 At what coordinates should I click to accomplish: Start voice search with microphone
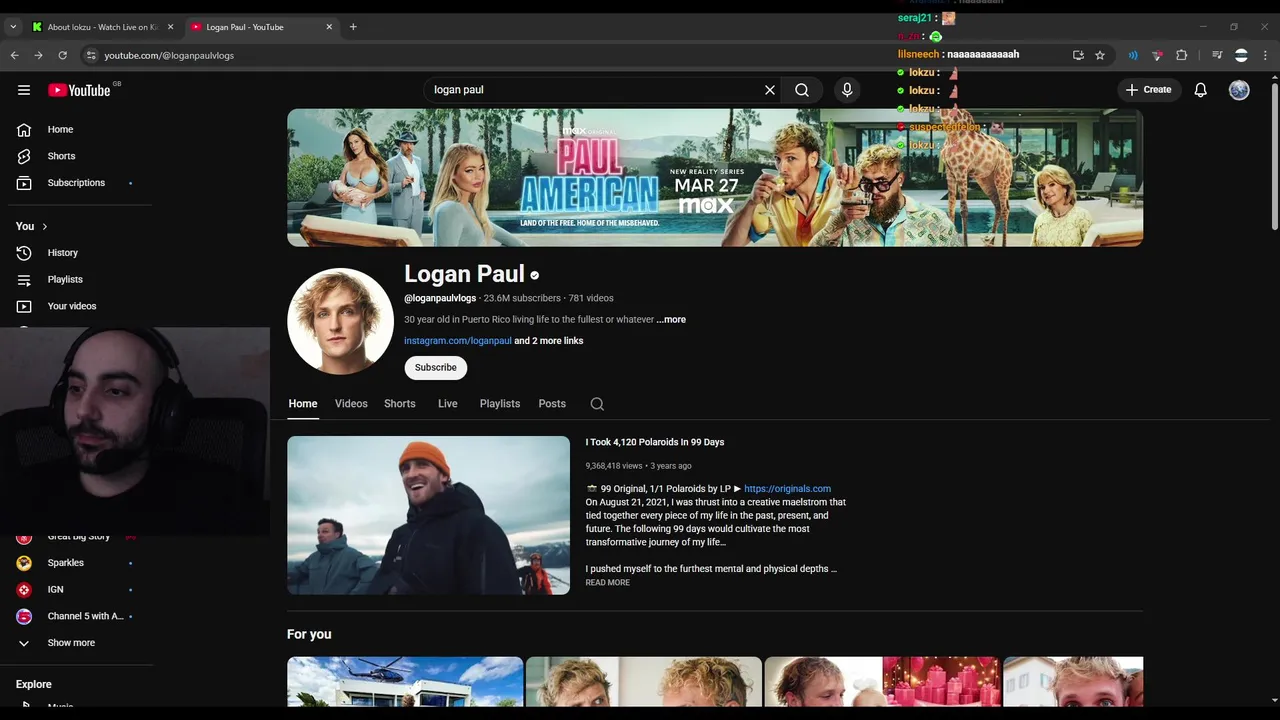[x=847, y=90]
